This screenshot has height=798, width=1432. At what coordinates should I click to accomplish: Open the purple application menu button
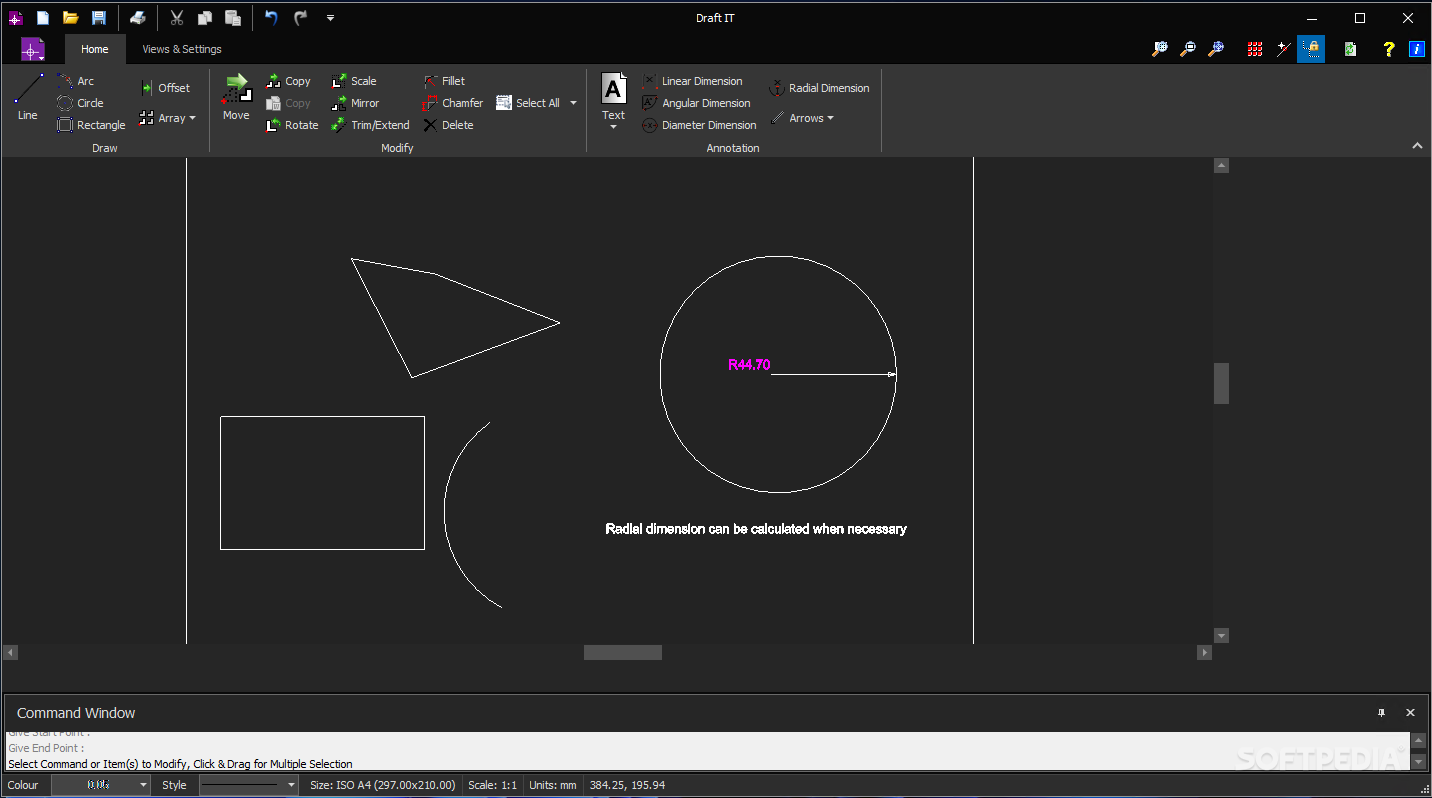pos(33,49)
